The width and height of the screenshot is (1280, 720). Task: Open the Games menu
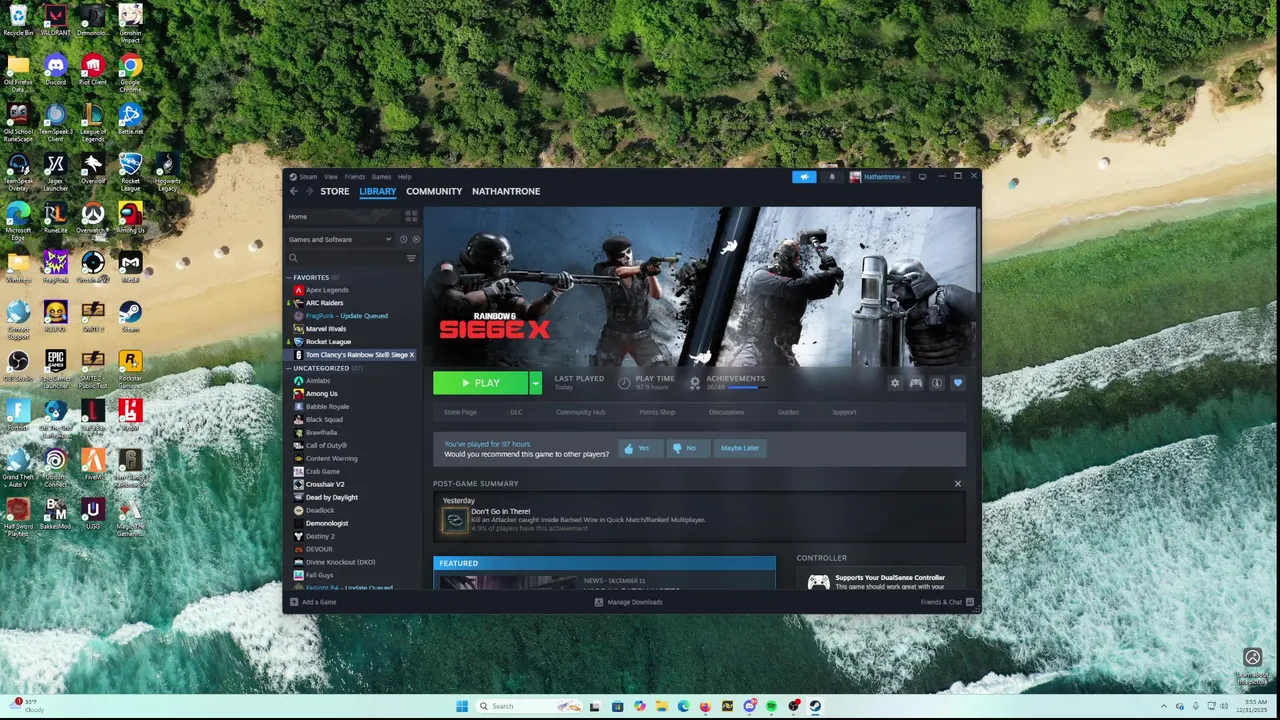coord(381,177)
